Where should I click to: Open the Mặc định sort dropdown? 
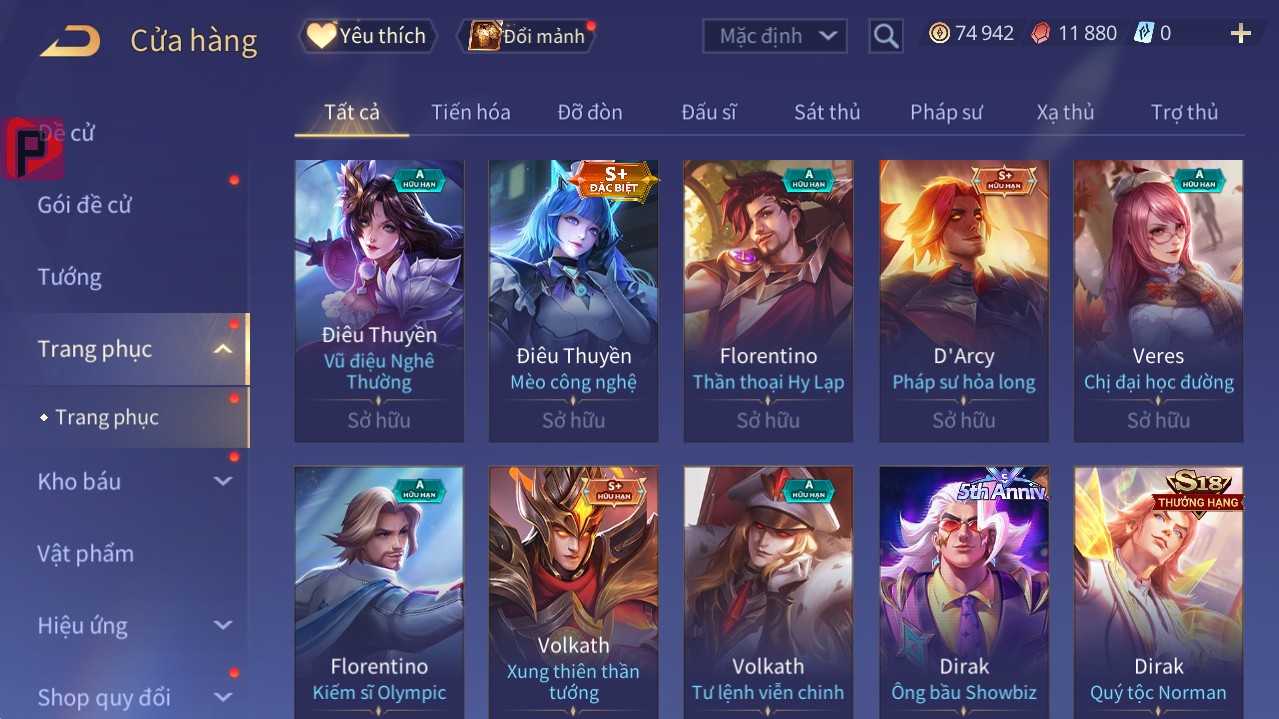(775, 36)
